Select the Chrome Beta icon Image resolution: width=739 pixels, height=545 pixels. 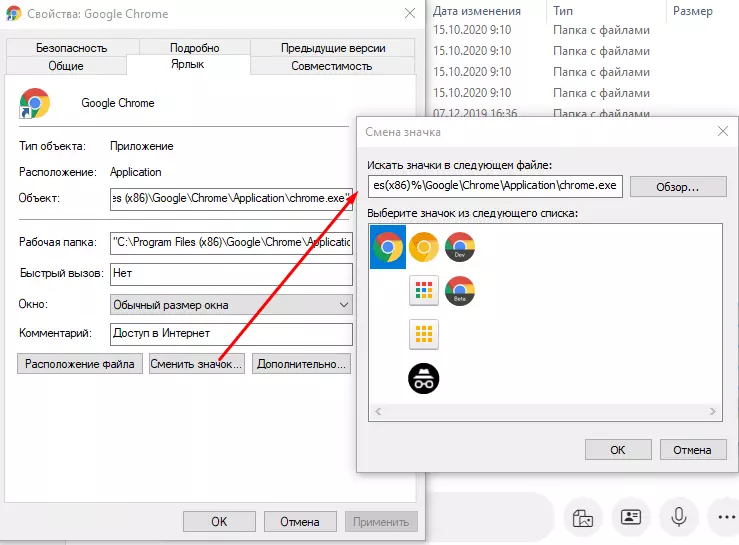click(x=460, y=290)
